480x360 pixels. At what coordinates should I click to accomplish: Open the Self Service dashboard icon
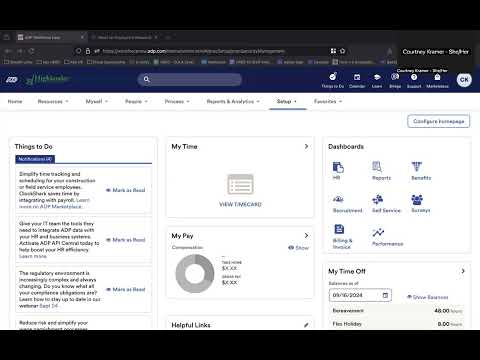(x=378, y=199)
